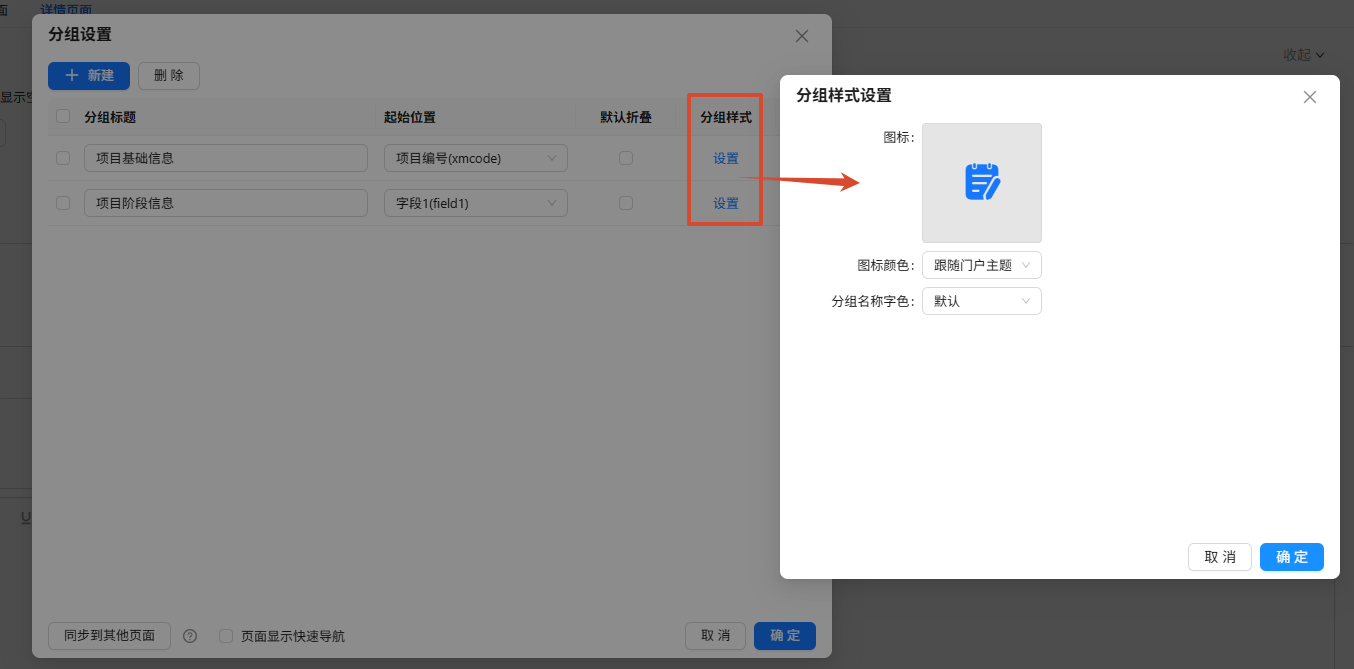Edit the 项目阶段信息 group title field

226,203
